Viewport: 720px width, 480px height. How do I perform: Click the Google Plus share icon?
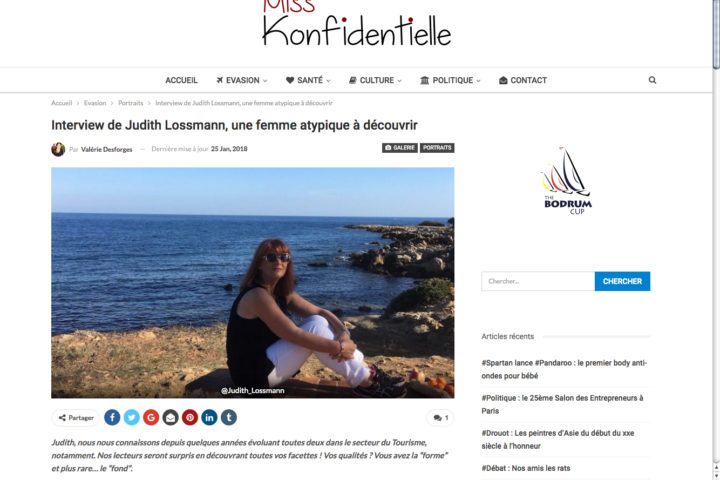click(151, 418)
